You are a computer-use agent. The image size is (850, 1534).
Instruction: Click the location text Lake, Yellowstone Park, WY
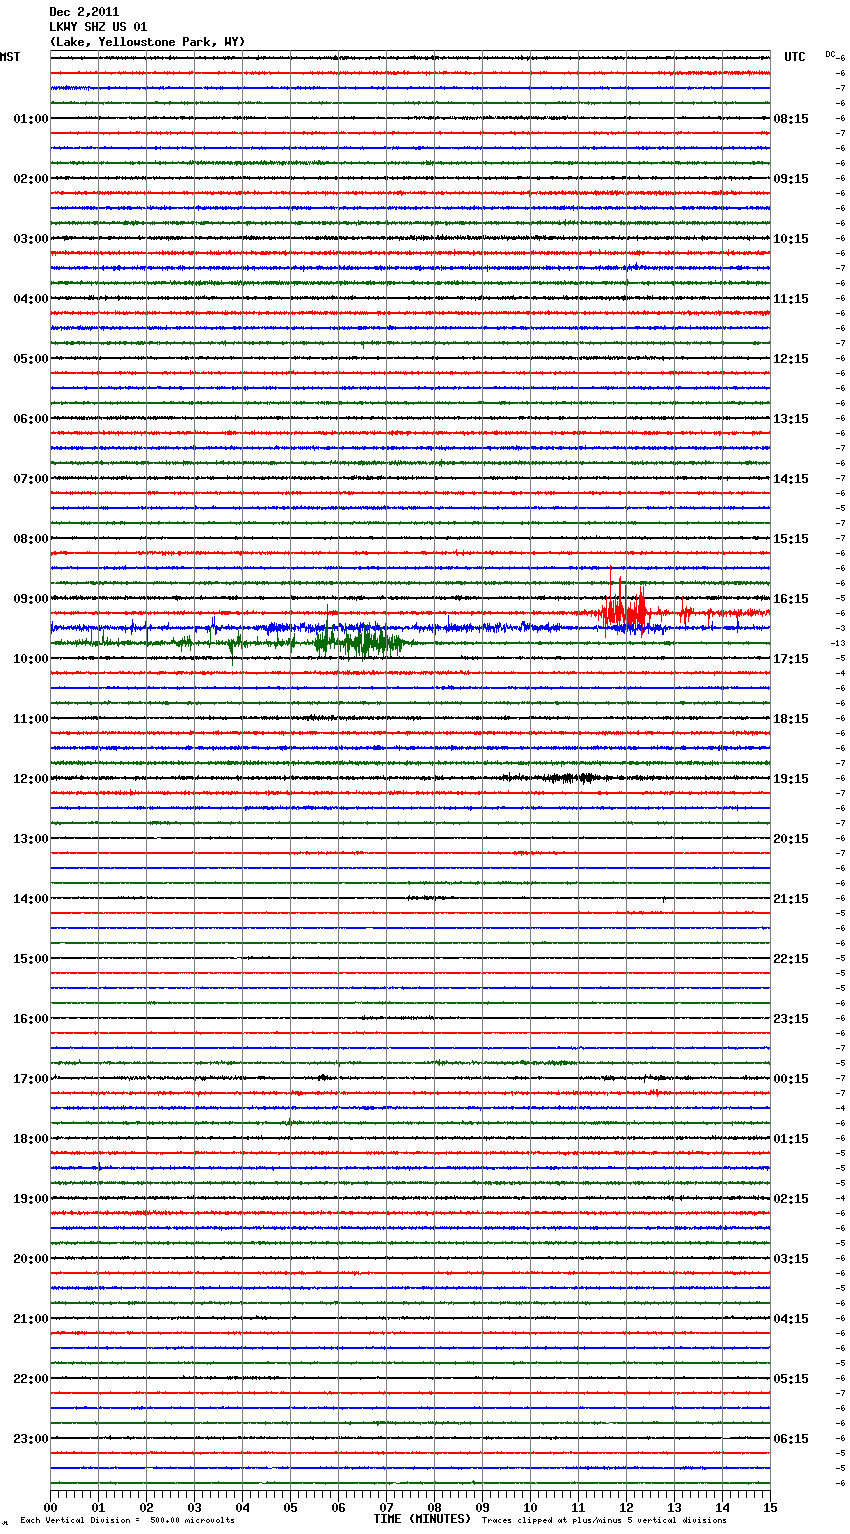click(x=147, y=42)
